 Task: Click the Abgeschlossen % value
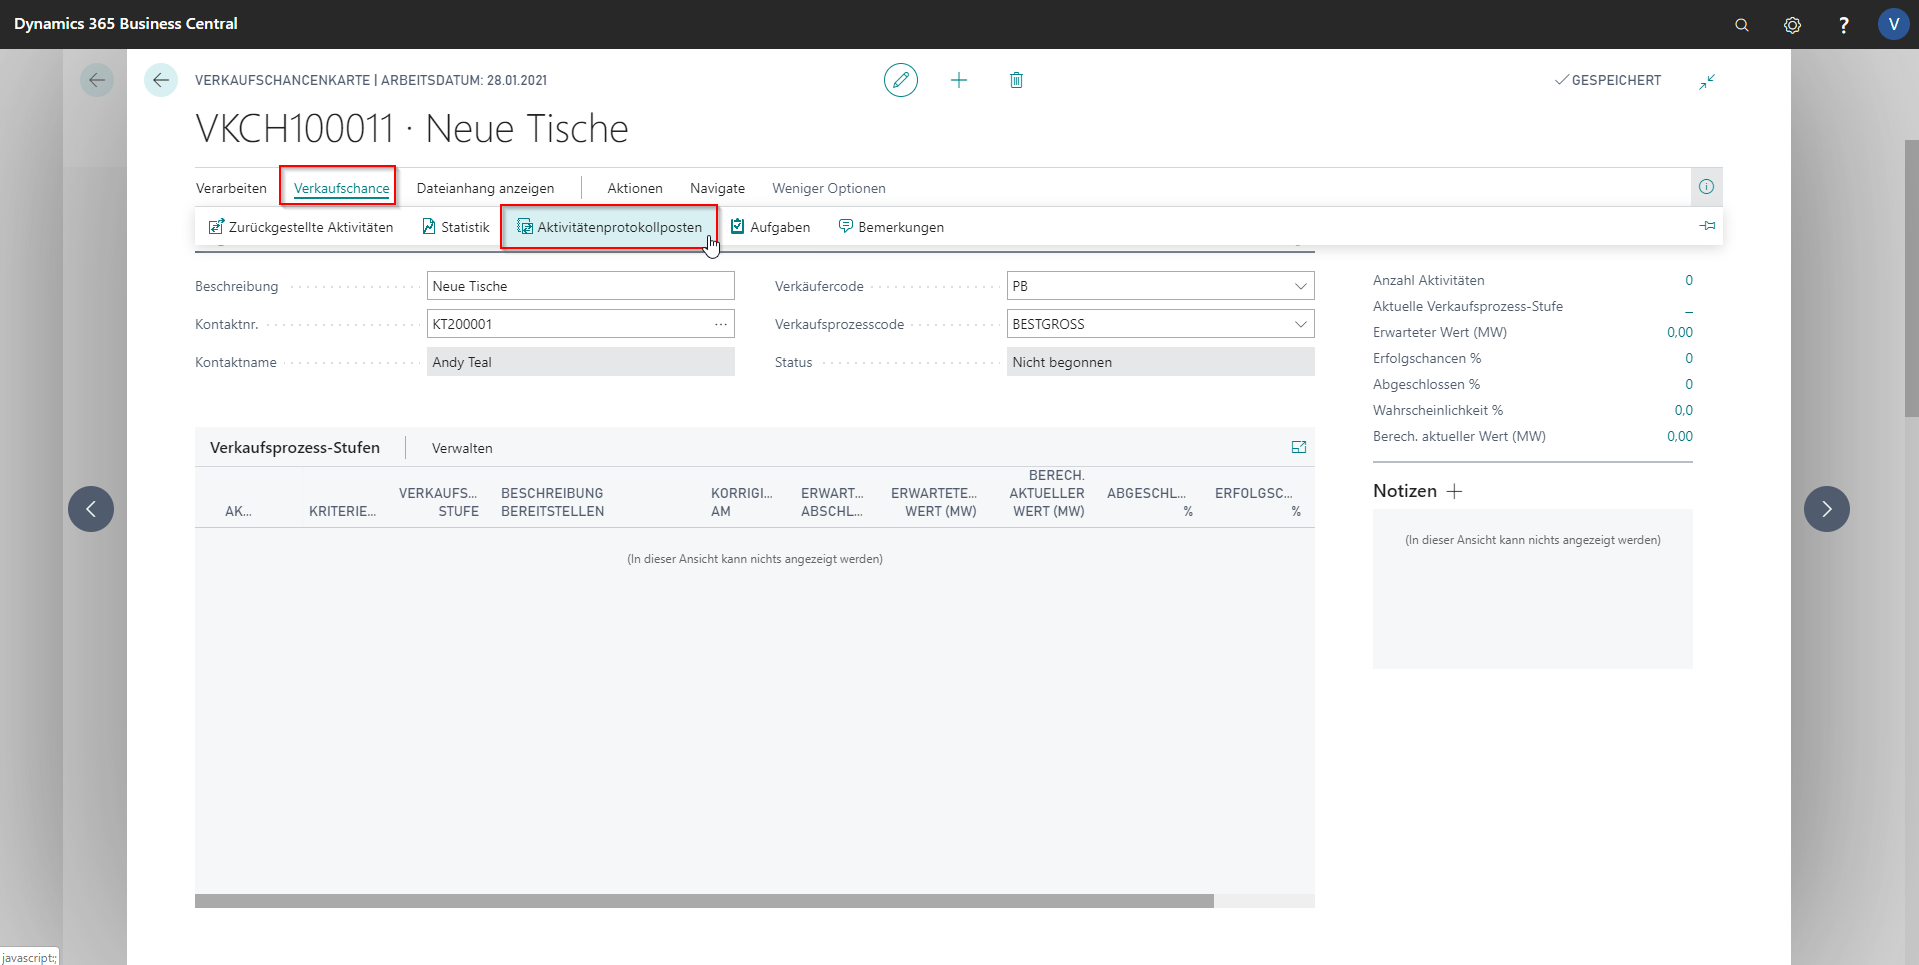(1689, 384)
